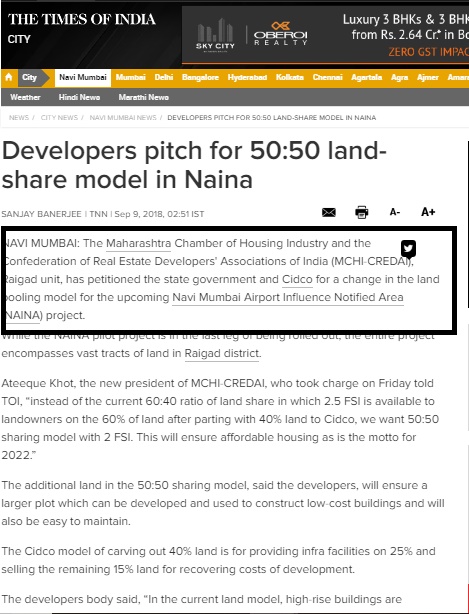The height and width of the screenshot is (614, 469).
Task: Open the Raigad district link
Action: click(x=222, y=353)
